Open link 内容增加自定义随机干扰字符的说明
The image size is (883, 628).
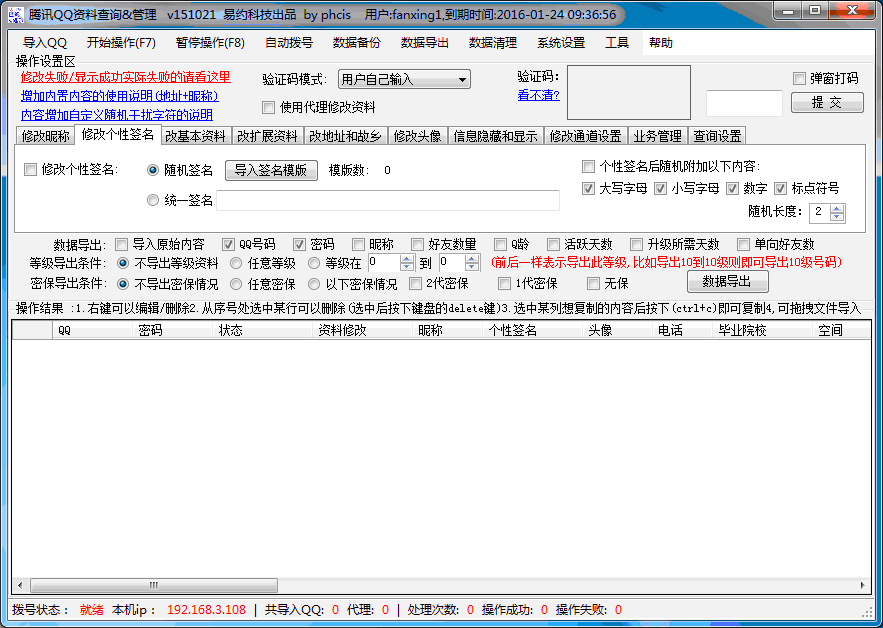(117, 115)
